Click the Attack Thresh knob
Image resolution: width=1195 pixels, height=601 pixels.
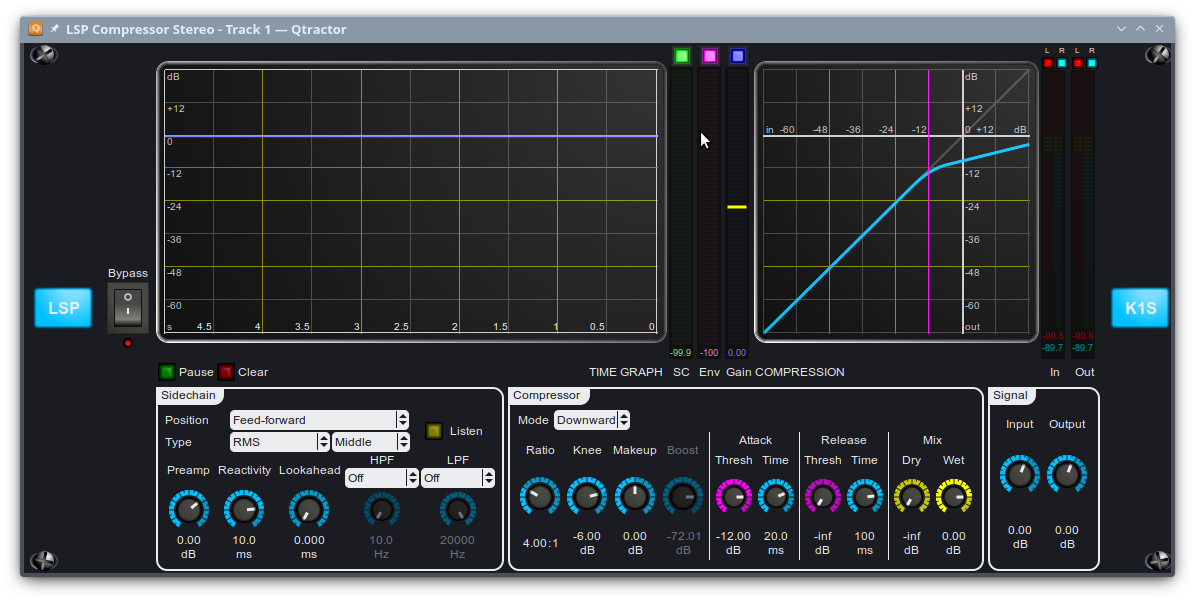(x=733, y=497)
